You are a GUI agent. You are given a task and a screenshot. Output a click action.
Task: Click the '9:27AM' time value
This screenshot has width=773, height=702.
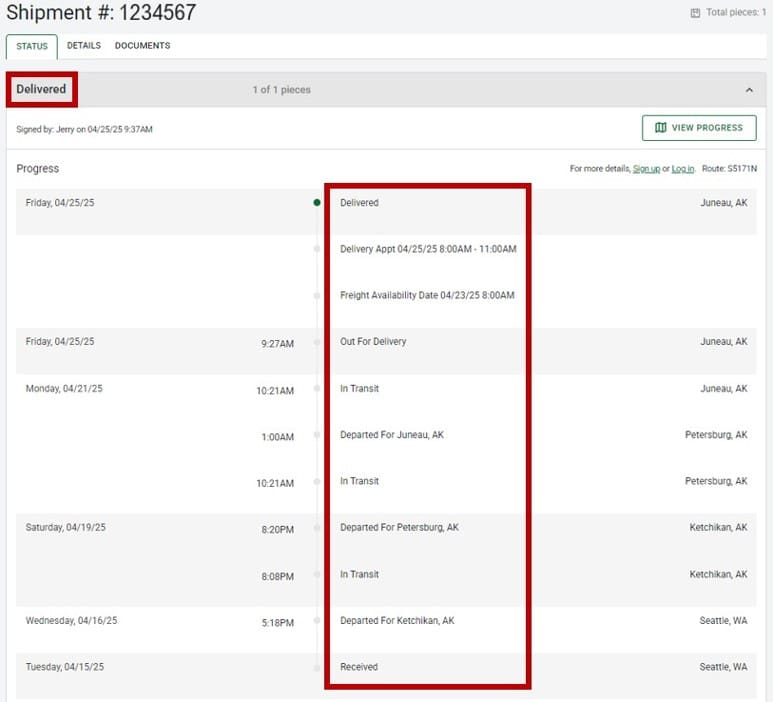pos(278,344)
